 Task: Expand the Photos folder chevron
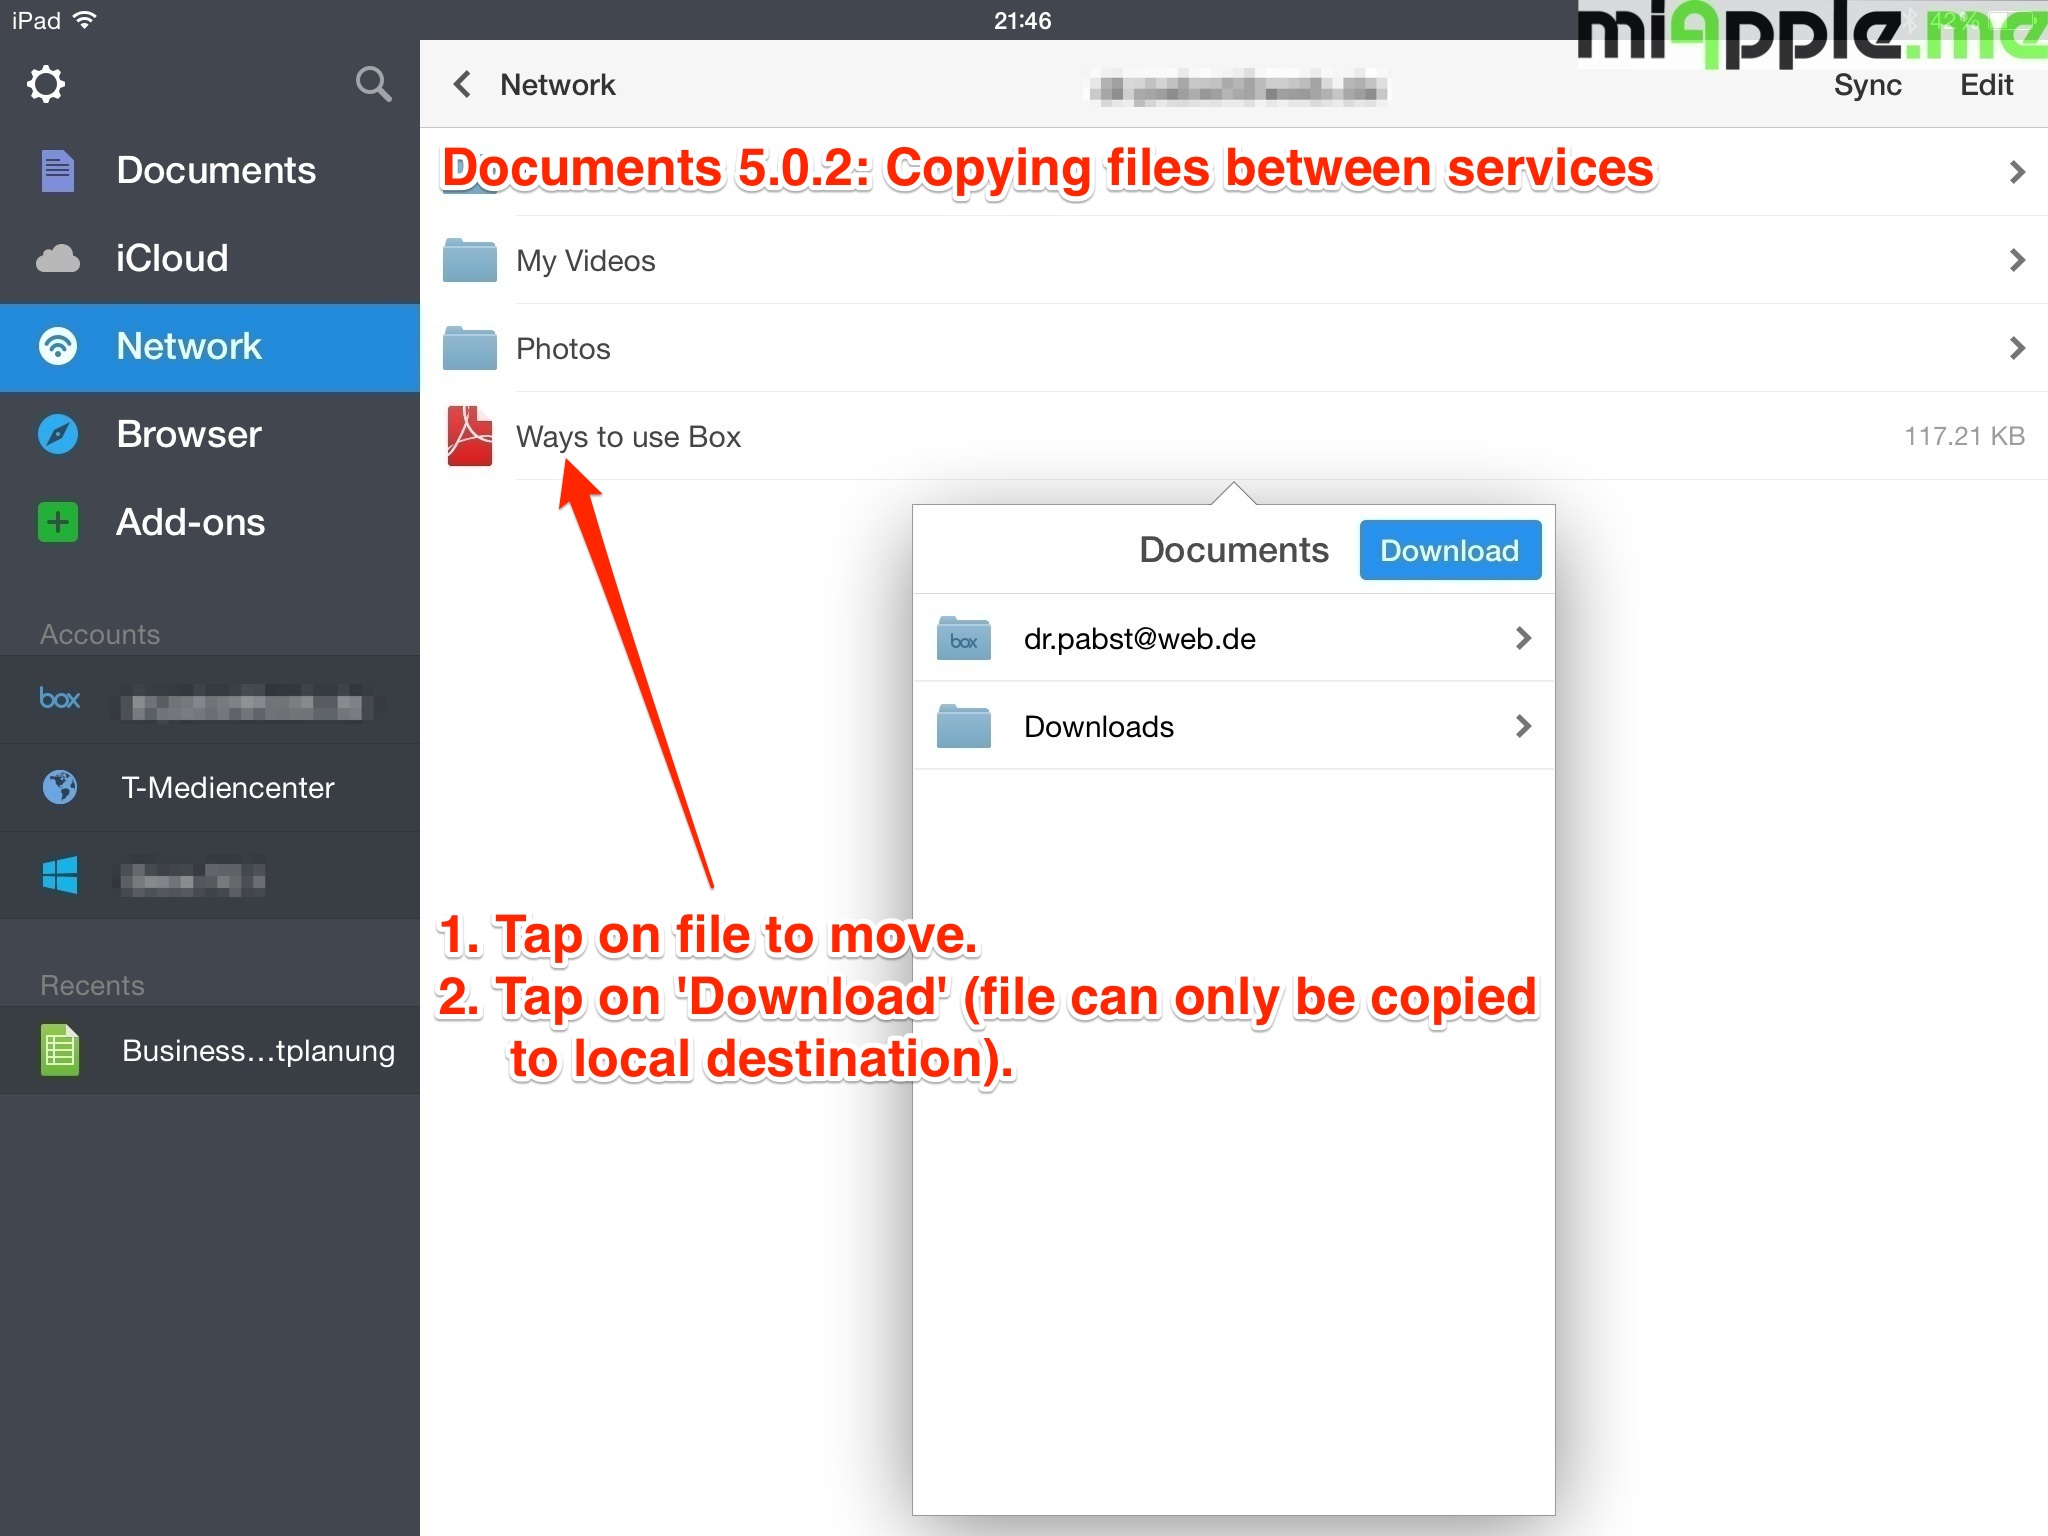coord(2016,349)
